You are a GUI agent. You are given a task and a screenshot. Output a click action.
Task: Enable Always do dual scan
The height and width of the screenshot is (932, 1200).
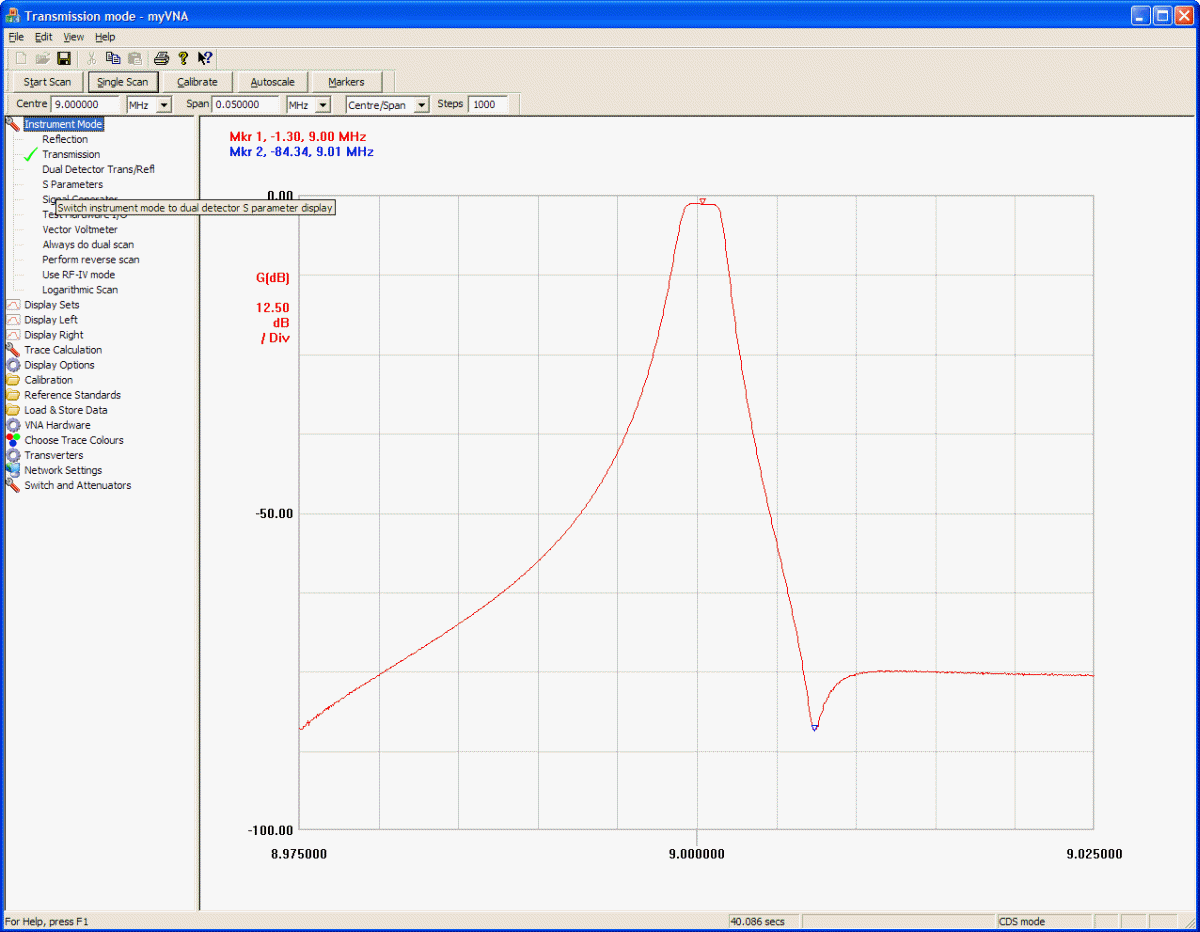88,244
